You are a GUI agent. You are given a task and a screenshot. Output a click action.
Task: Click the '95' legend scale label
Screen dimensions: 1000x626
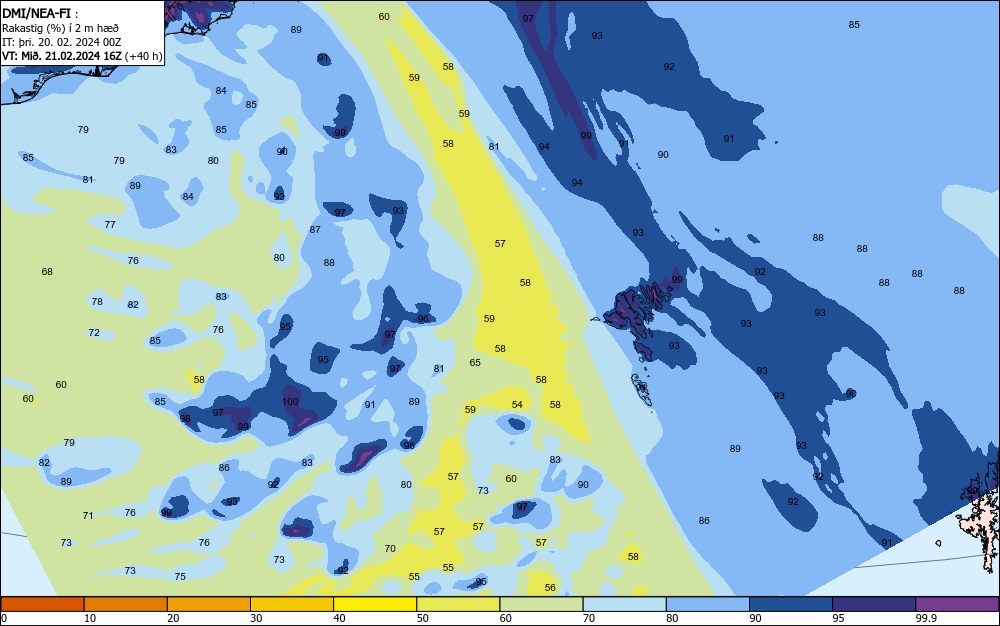click(839, 618)
